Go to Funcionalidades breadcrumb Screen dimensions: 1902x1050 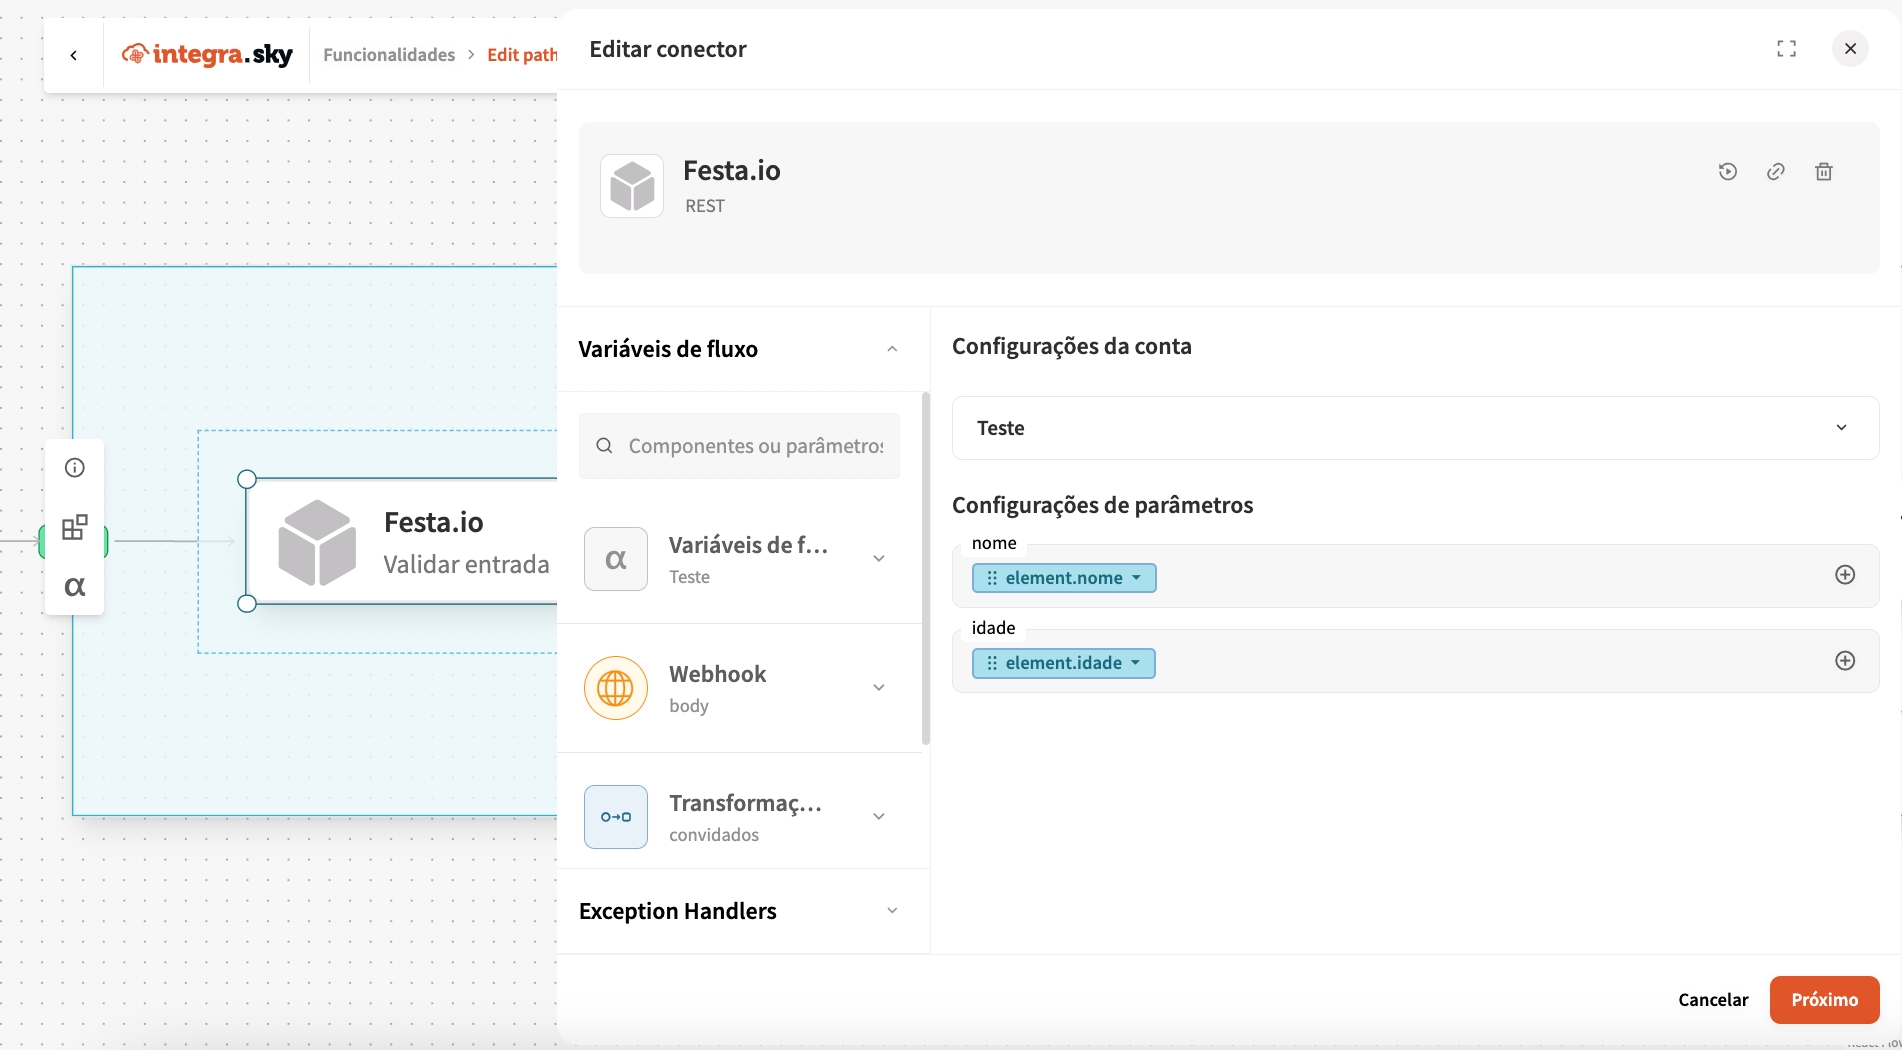point(389,55)
